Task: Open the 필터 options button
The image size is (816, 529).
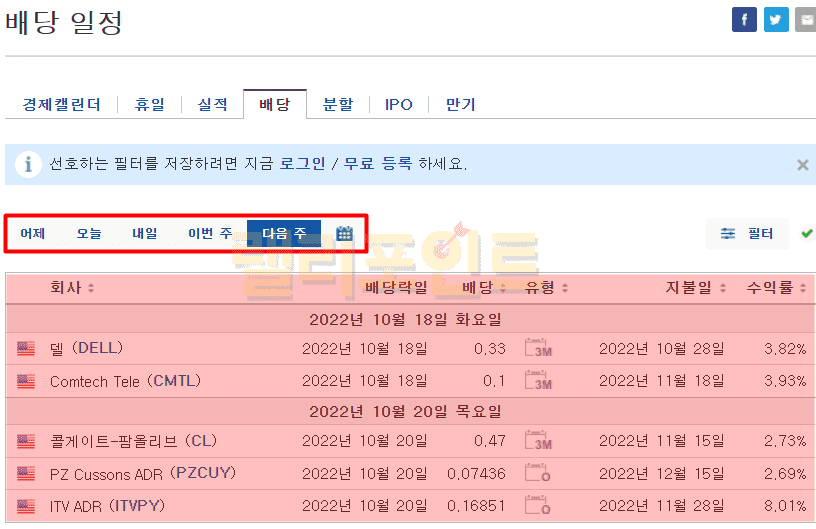Action: [747, 234]
